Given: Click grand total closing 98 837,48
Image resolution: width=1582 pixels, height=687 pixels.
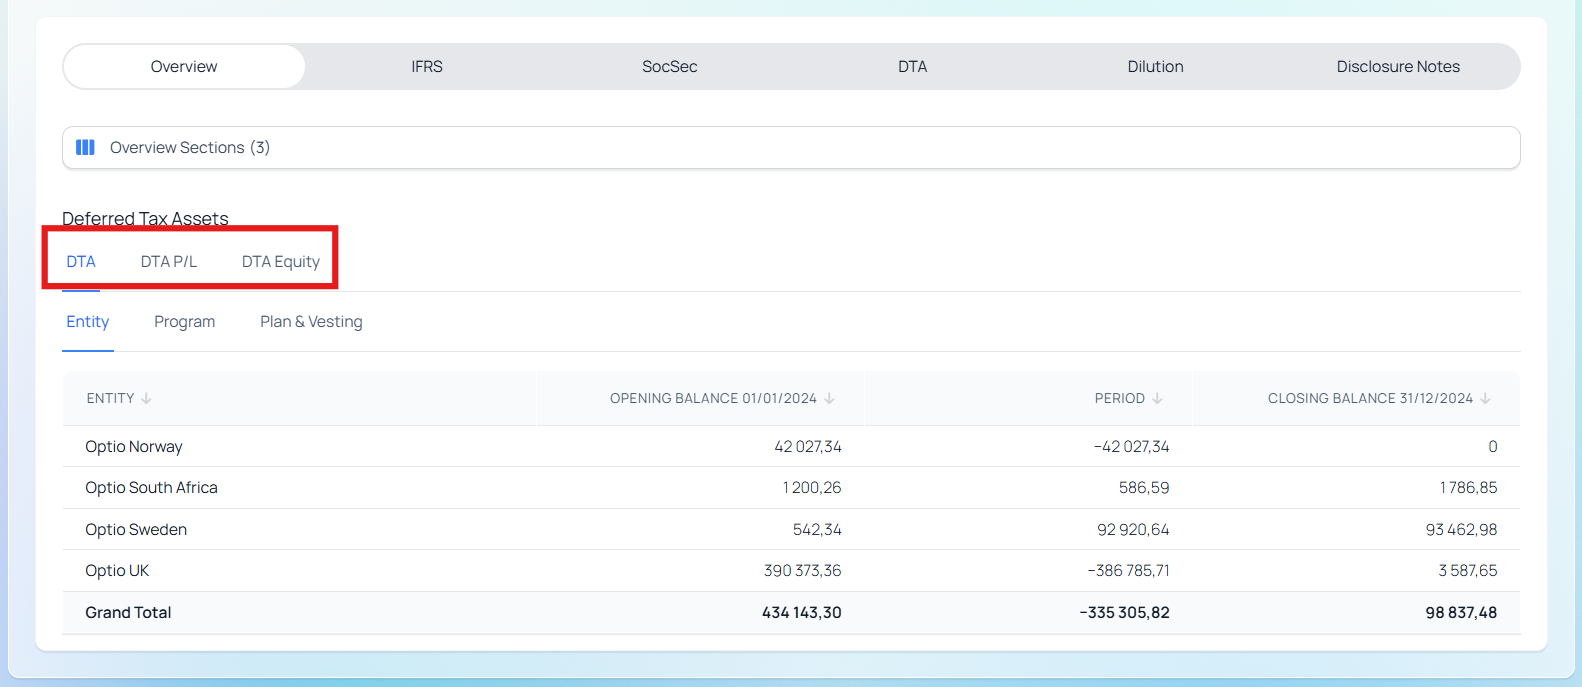Looking at the screenshot, I should click(1461, 612).
